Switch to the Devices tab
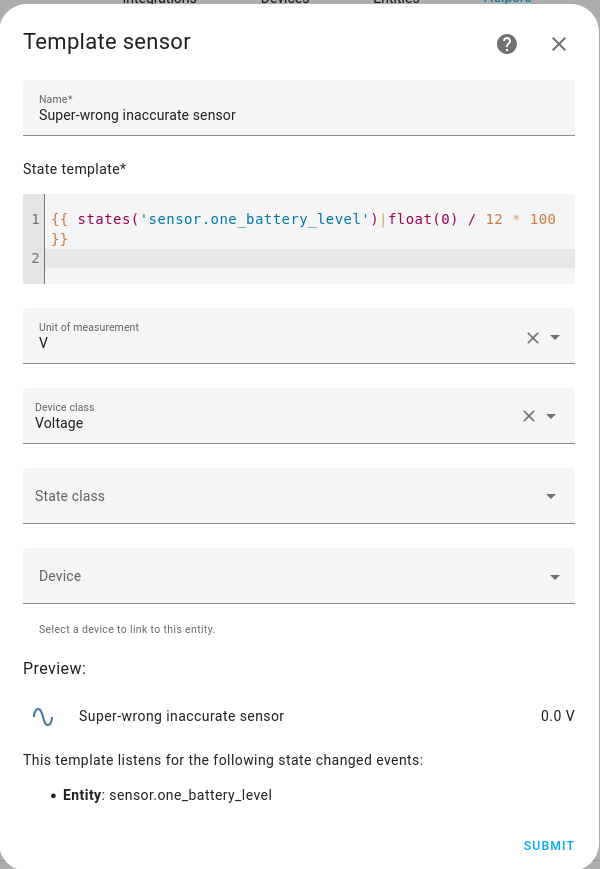Viewport: 600px width, 869px height. click(285, 2)
